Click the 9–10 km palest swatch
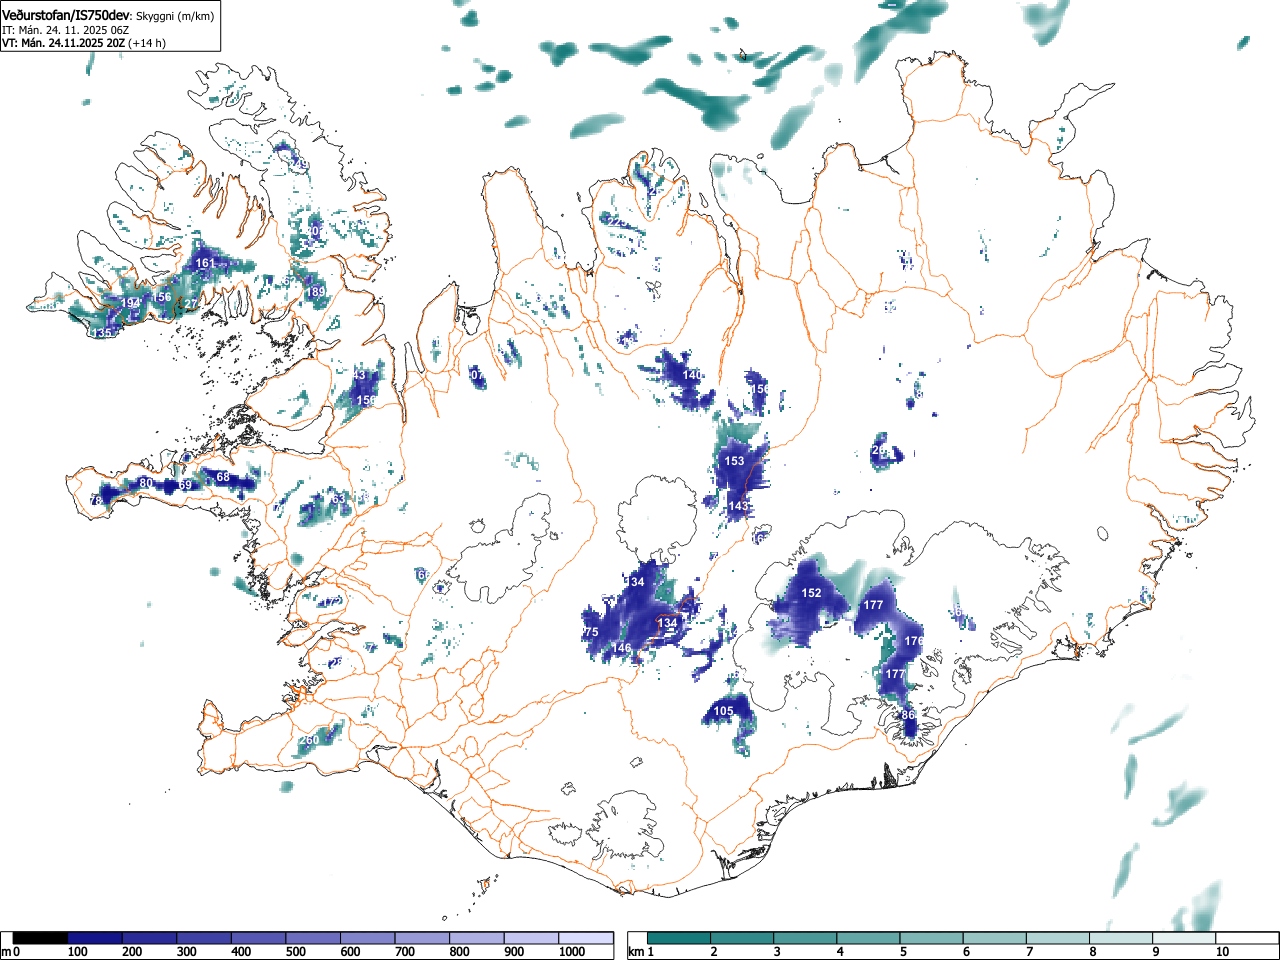This screenshot has height=960, width=1280. pos(1183,938)
